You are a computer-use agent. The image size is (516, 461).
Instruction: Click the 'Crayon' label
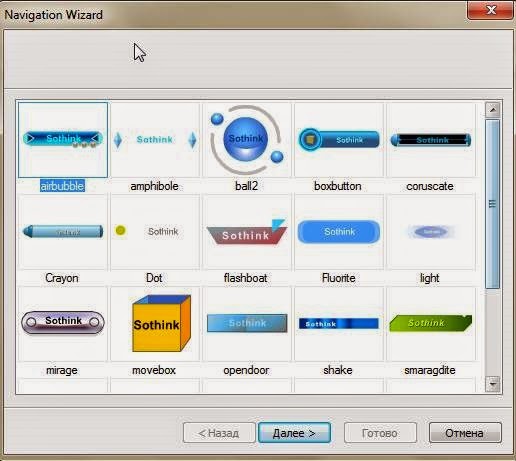62,278
